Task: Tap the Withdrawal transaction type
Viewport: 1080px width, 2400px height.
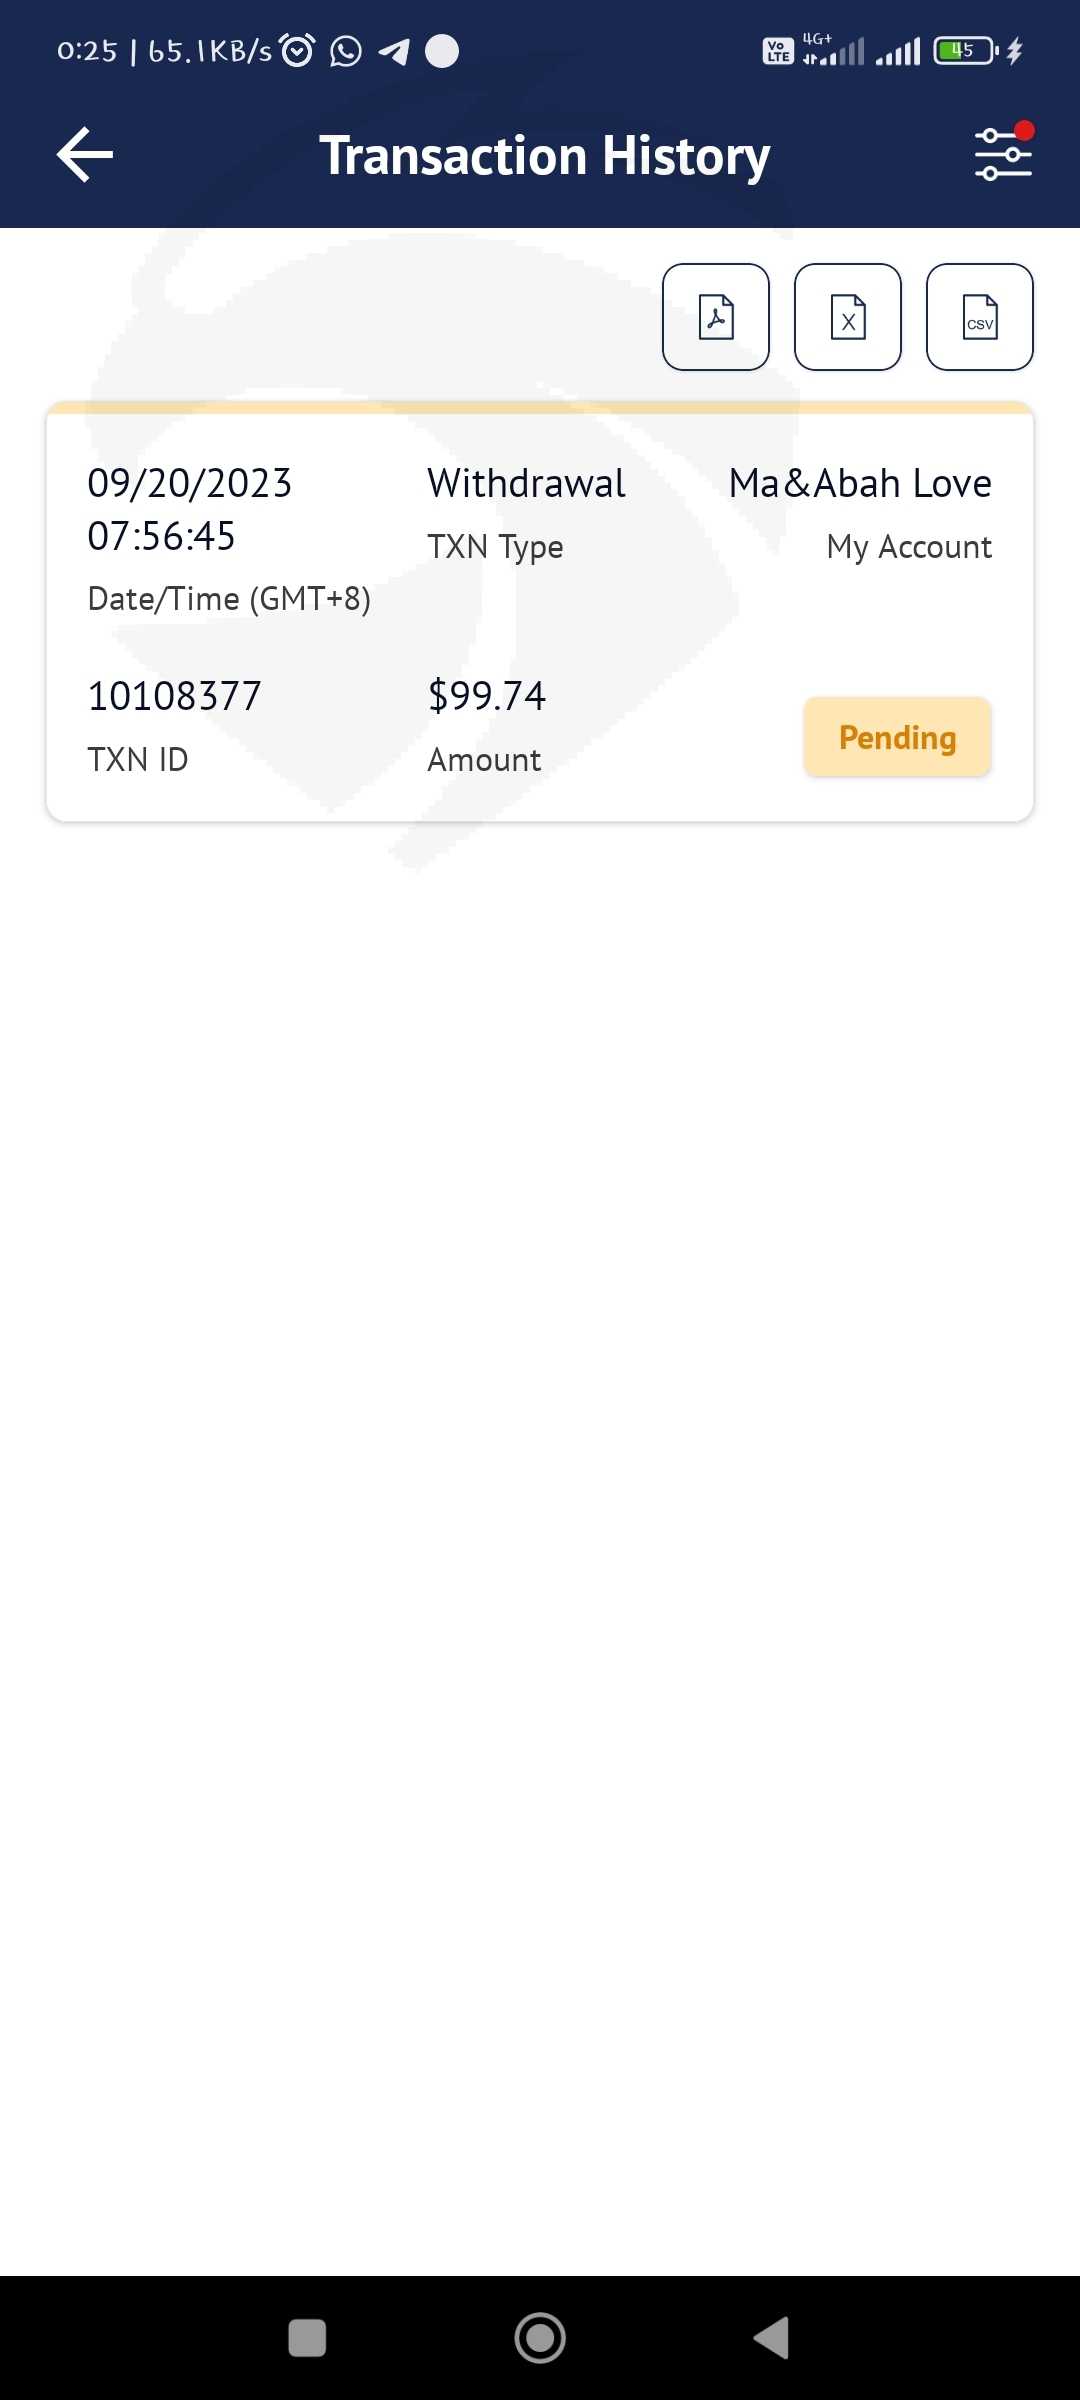Action: 526,484
